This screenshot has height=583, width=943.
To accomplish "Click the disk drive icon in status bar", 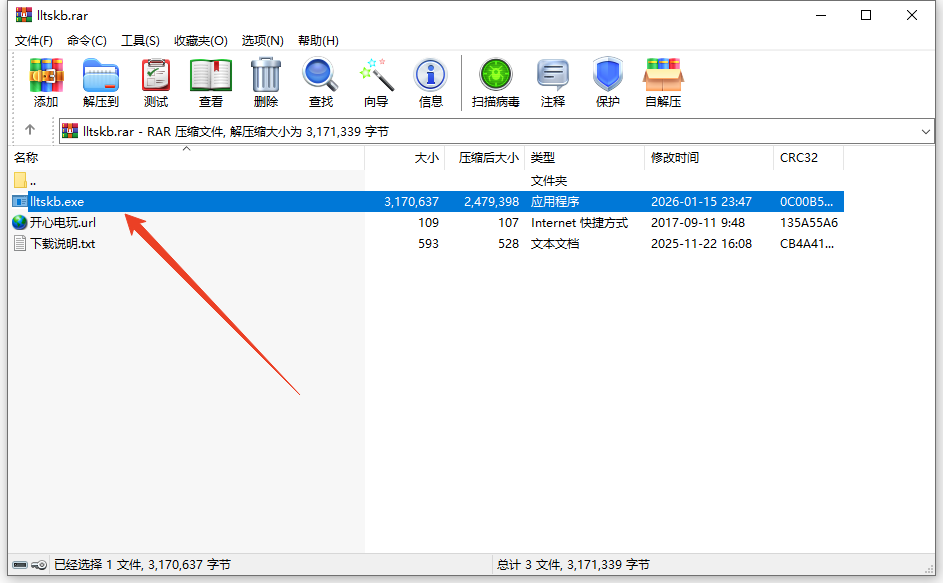I will point(20,565).
